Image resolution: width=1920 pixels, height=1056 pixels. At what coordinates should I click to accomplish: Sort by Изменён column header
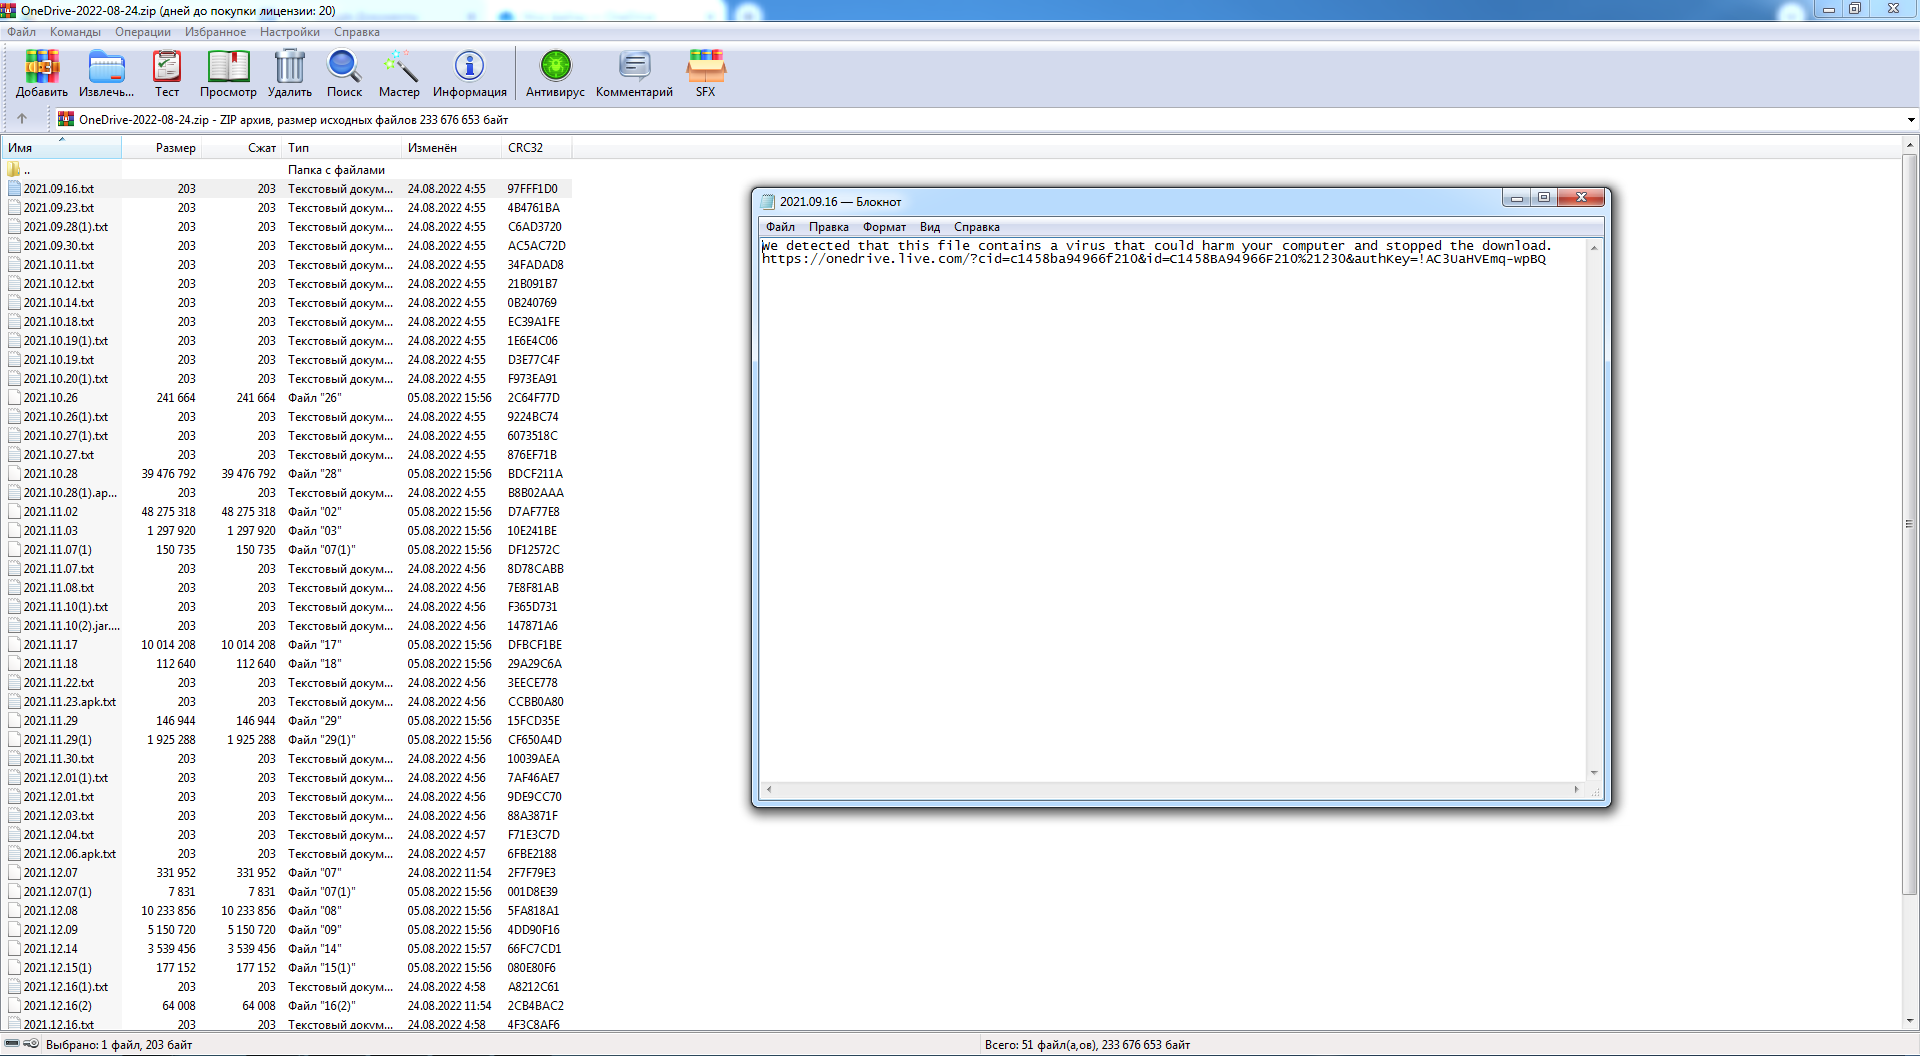[451, 148]
